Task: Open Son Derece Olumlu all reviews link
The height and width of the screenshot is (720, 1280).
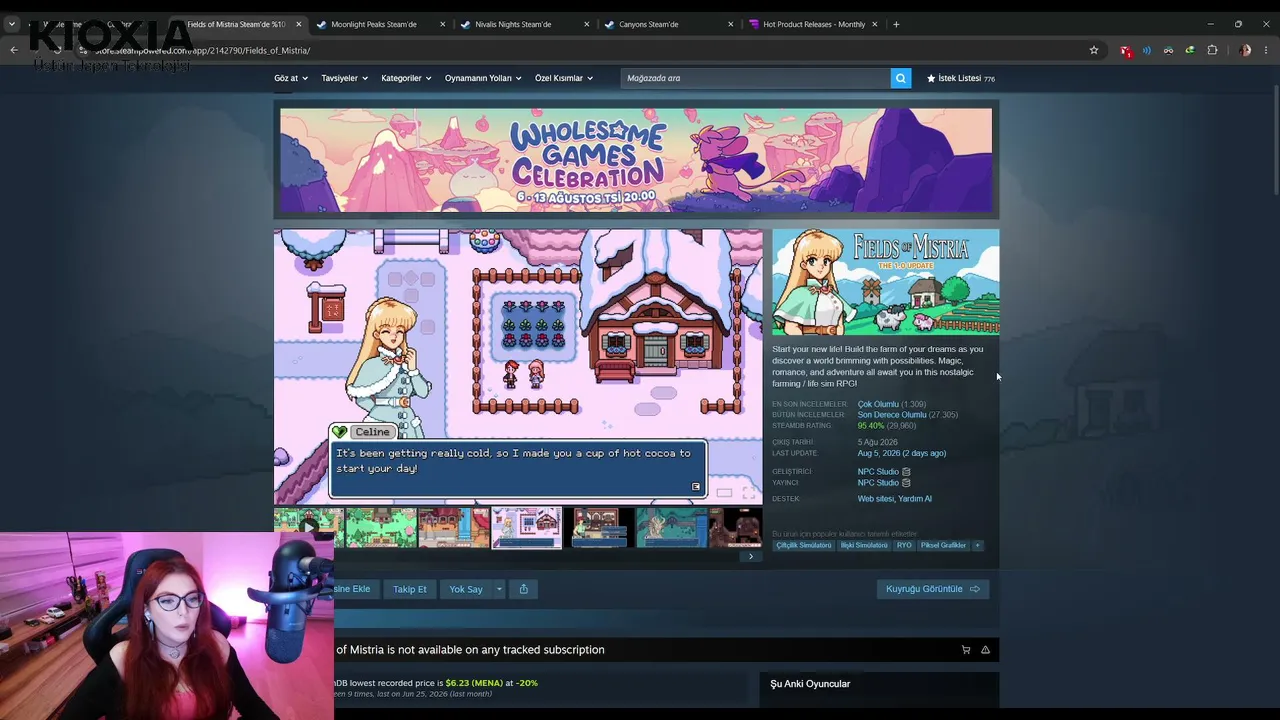Action: pyautogui.click(x=892, y=415)
